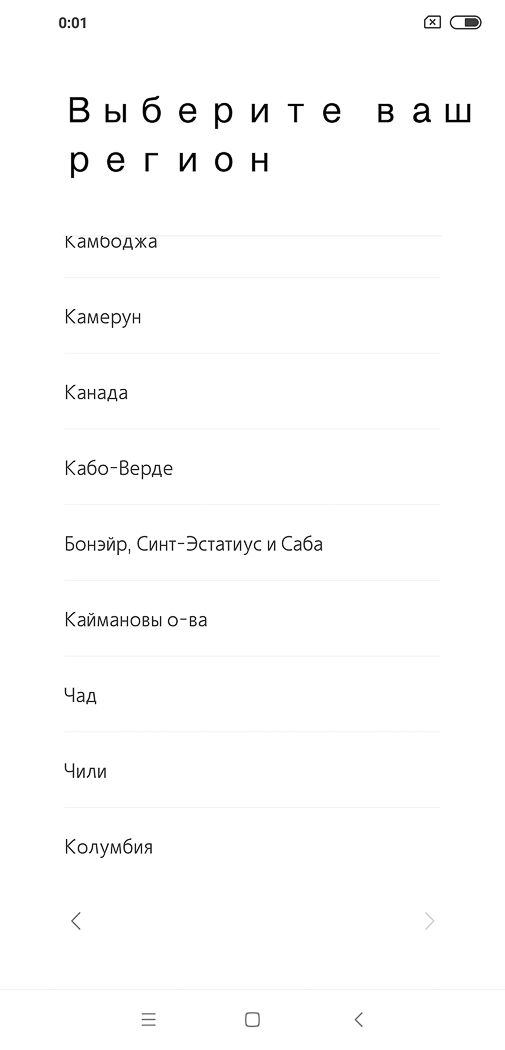
Task: Tap the forward arrow below the region list
Action: click(429, 921)
